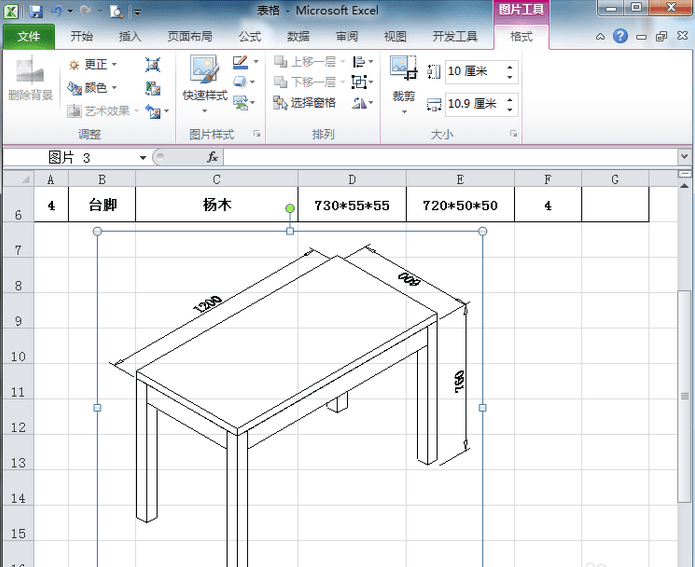Open the Selection Pane (选择窗格)

[305, 103]
